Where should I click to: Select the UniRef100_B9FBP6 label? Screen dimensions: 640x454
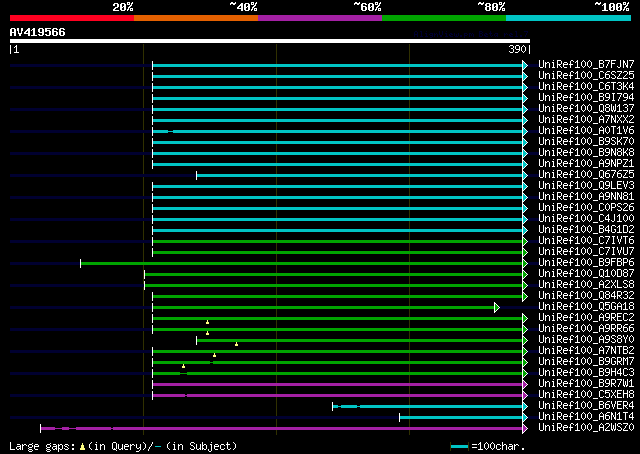coord(586,263)
